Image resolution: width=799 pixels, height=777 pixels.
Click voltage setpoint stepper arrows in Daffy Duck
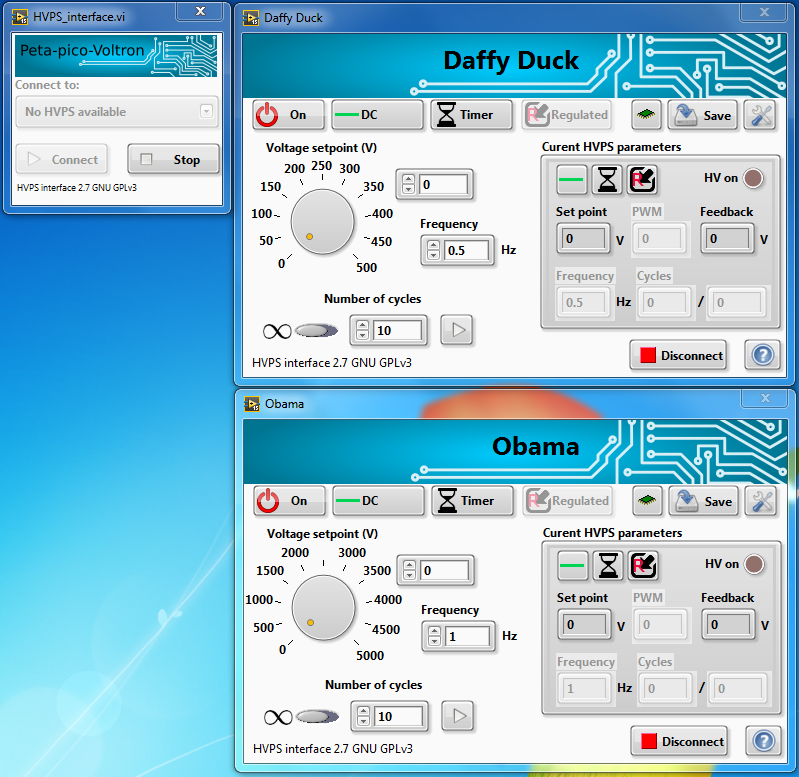pyautogui.click(x=408, y=184)
